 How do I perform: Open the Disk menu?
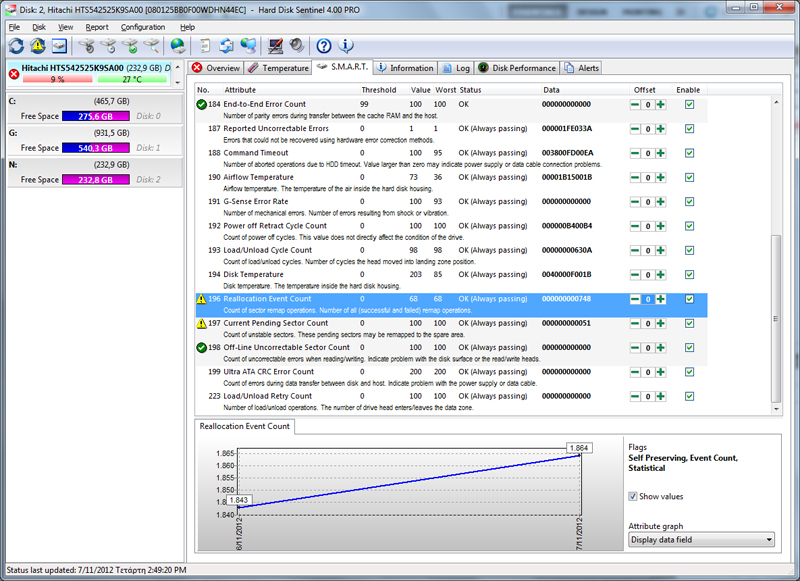pyautogui.click(x=39, y=27)
